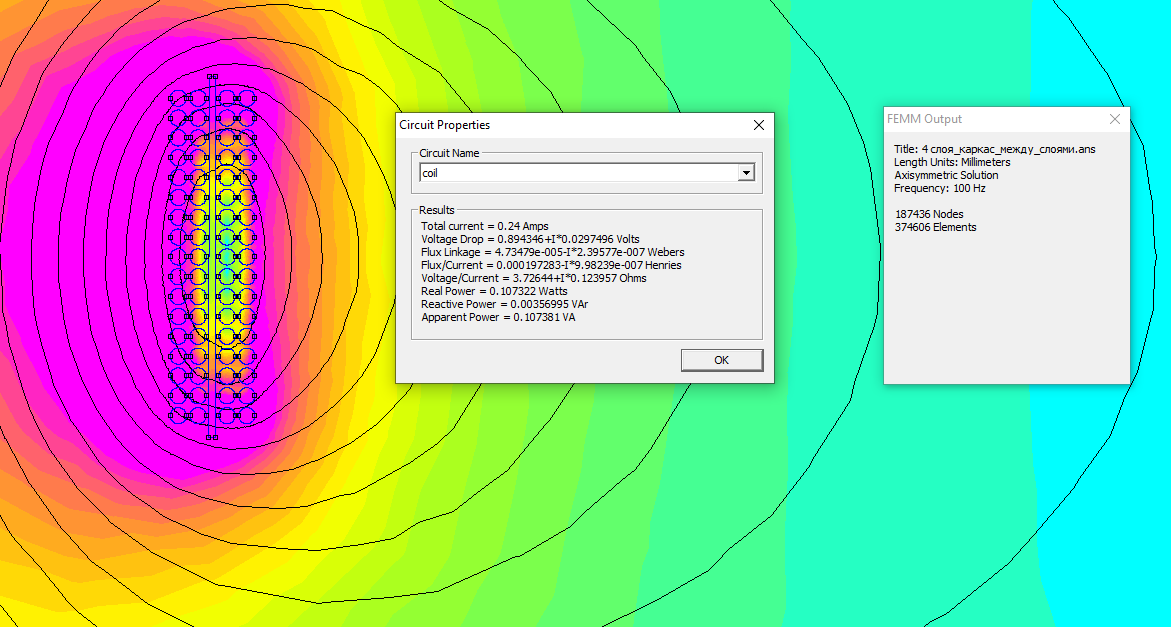Click '374606 Elements' in FEMM Output
The width and height of the screenshot is (1171, 627).
coord(935,227)
